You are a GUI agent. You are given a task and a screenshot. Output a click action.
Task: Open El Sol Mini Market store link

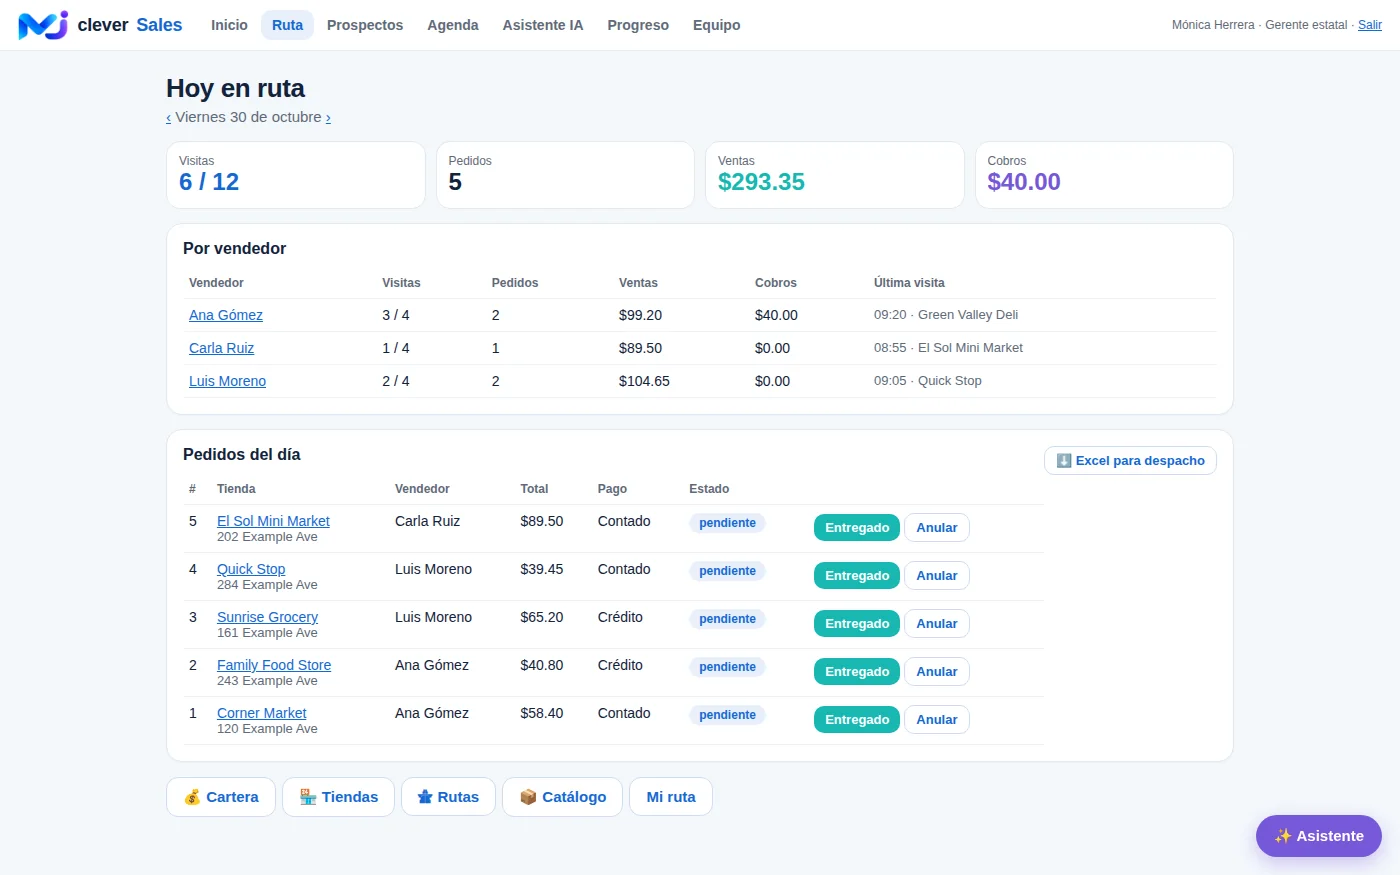click(273, 521)
